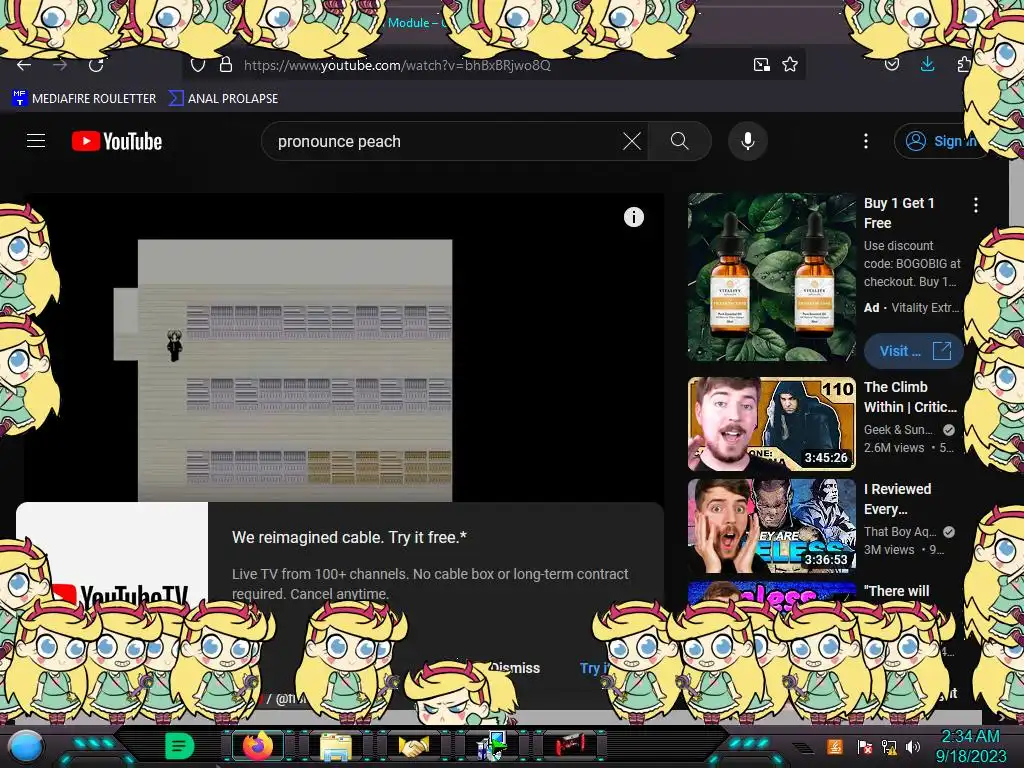Open The Climb Within video thumbnail
This screenshot has width=1024, height=768.
point(771,424)
